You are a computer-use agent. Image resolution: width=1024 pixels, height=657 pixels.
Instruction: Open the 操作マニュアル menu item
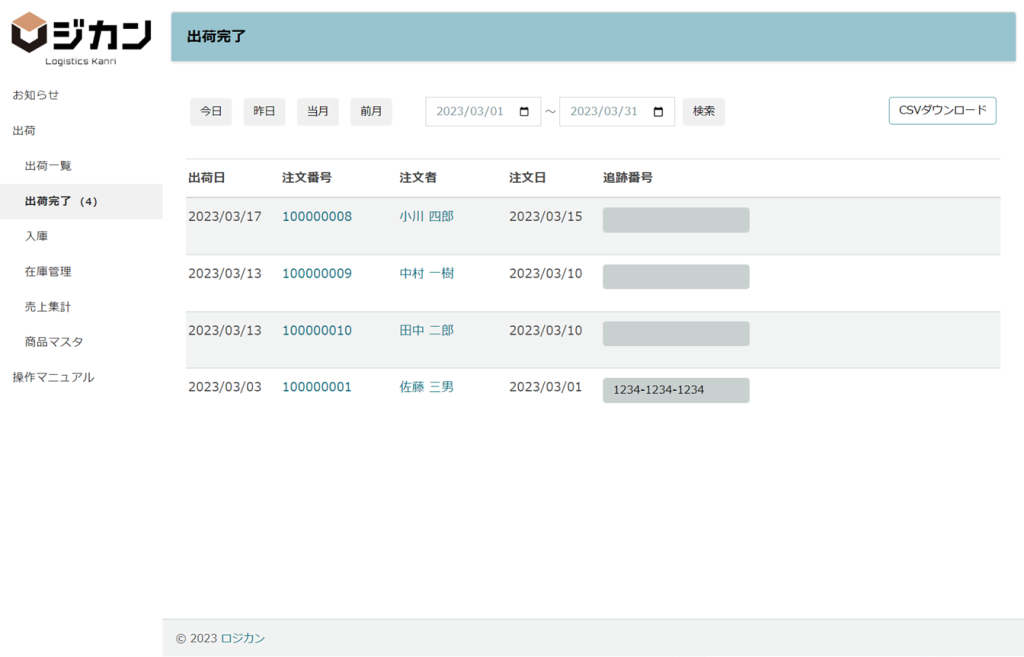click(53, 377)
